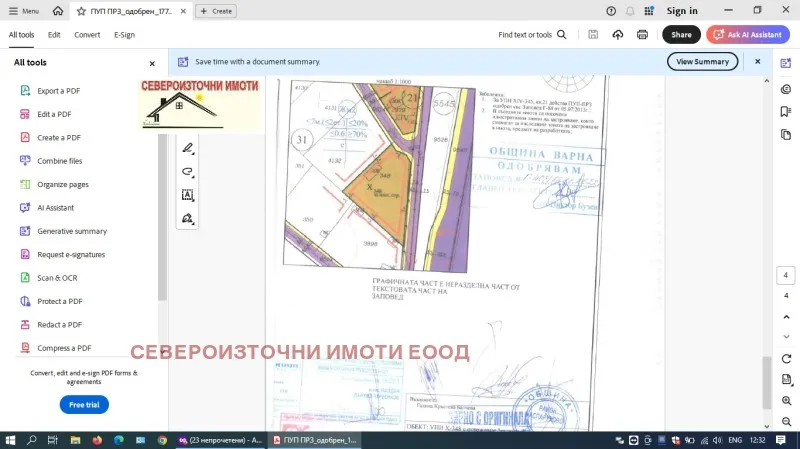Image resolution: width=800 pixels, height=449 pixels.
Task: Open the Acrobat home icon
Action: [x=58, y=11]
